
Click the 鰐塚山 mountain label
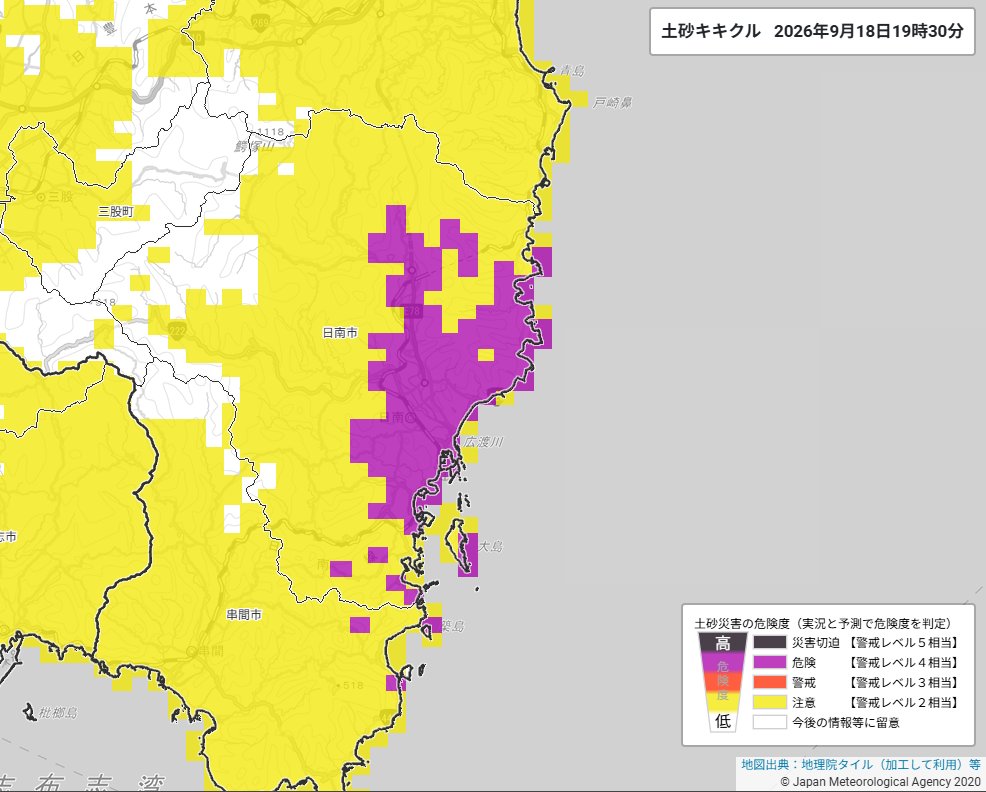pos(254,147)
